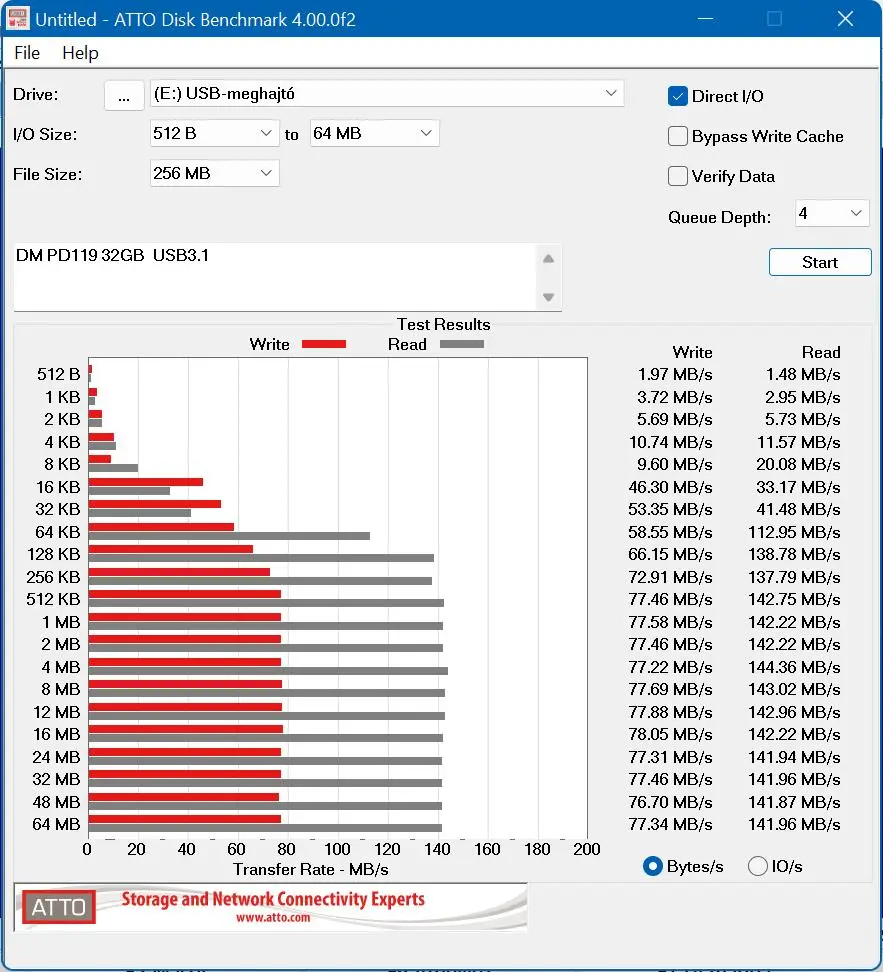The height and width of the screenshot is (972, 883).
Task: Click the 53.35 MB/s write value
Action: pos(670,510)
